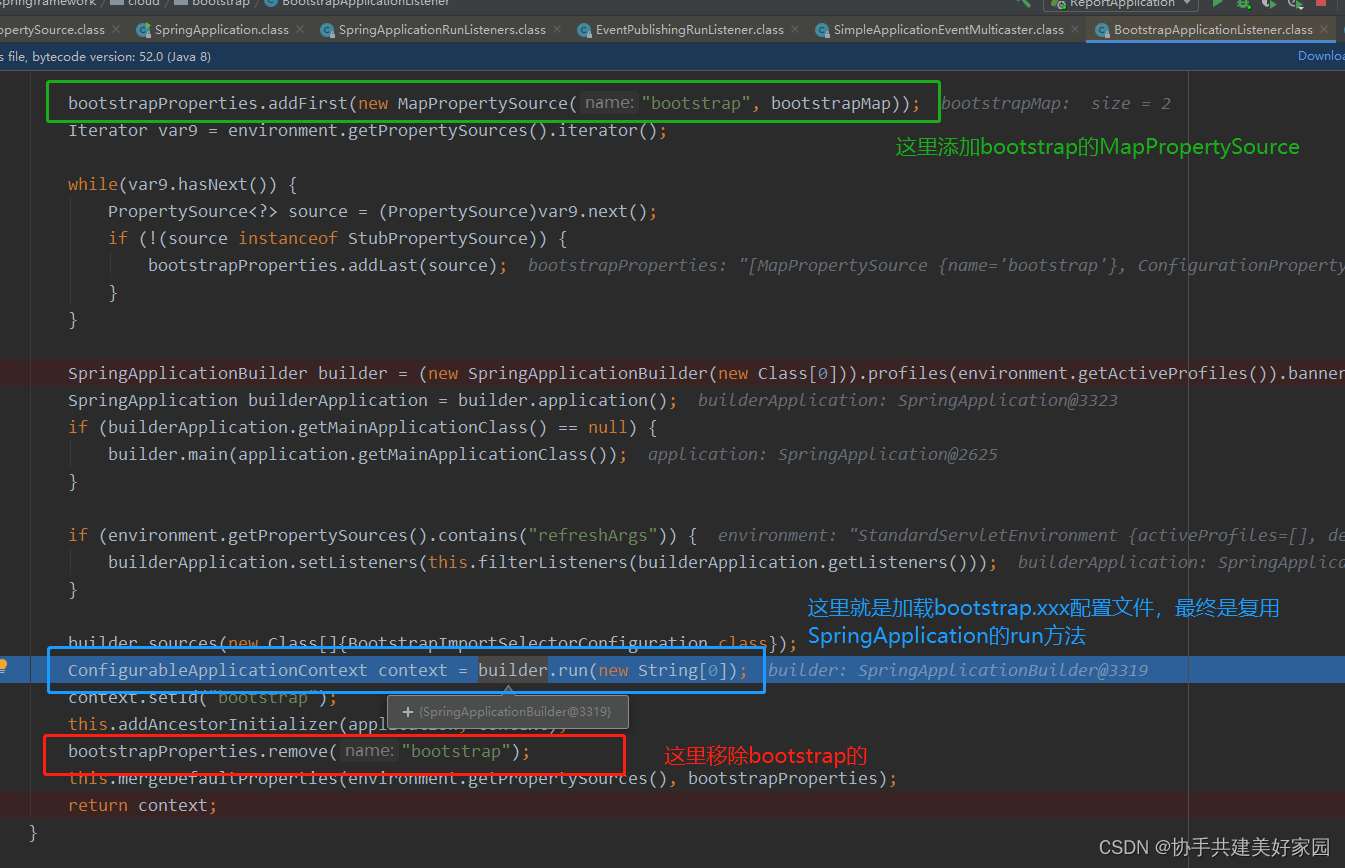Viewport: 1345px width, 868px height.
Task: Switch to the SpringApplication.class tab
Action: (x=221, y=30)
